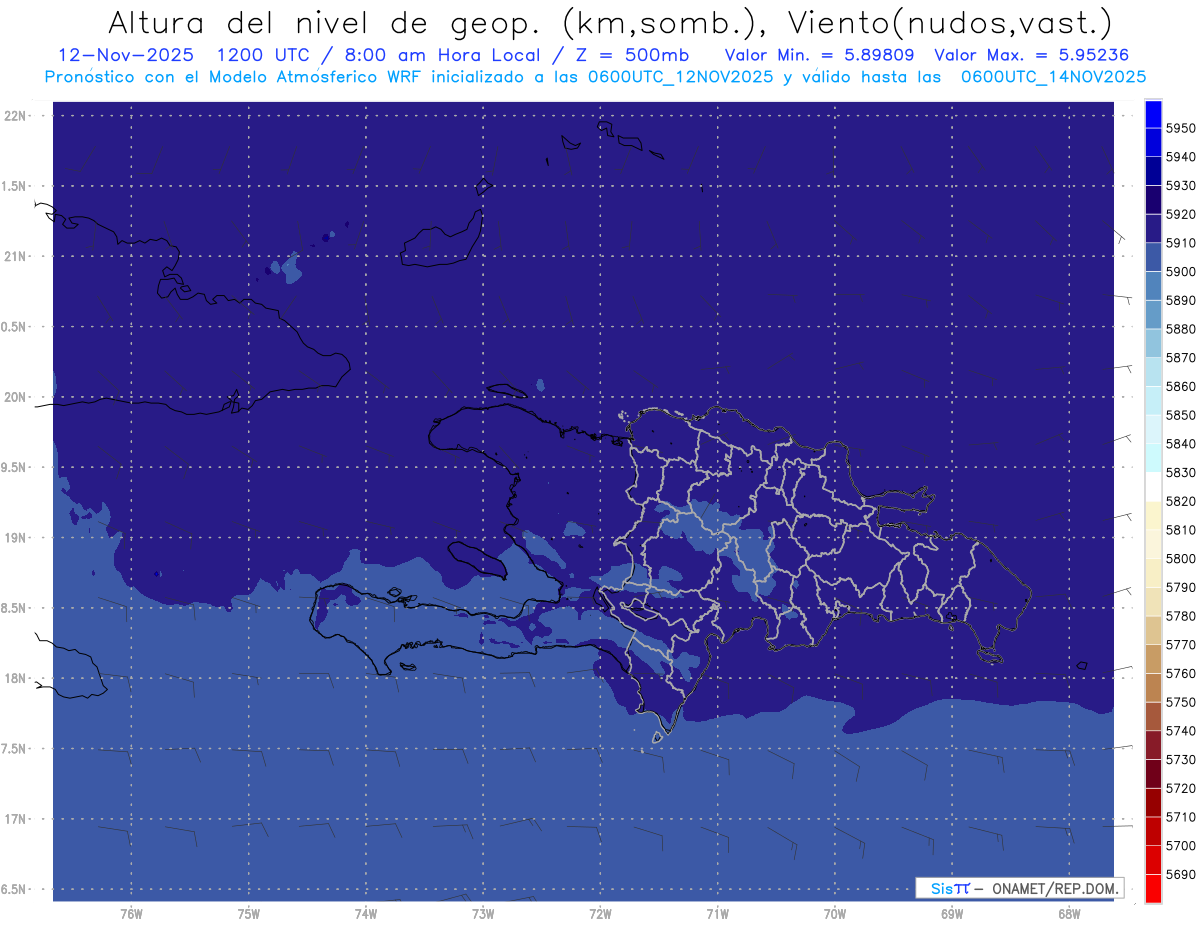Pick the legend swatch between 5760 and 5770
The image size is (1200, 927).
(1153, 659)
